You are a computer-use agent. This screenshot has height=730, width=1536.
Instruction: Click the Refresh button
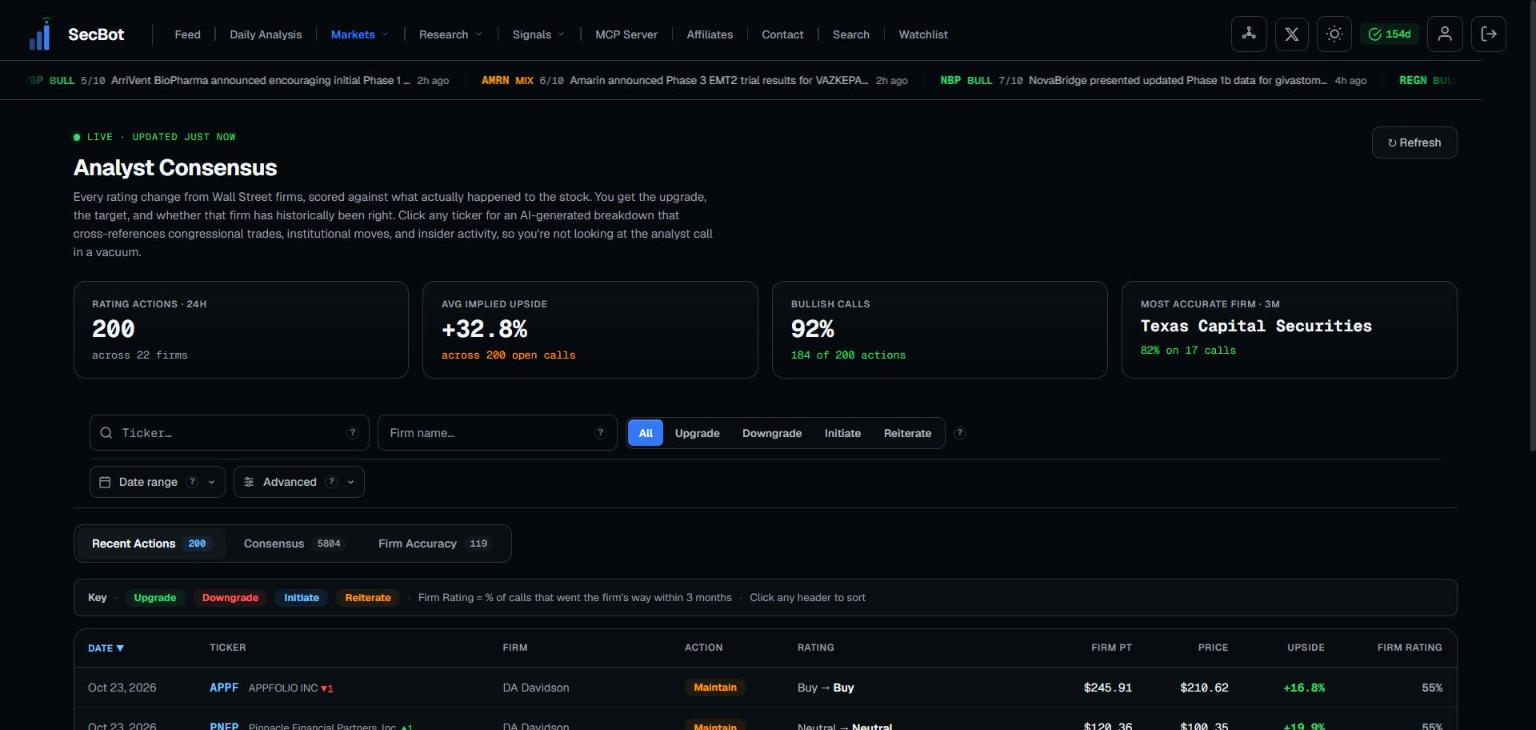pos(1414,143)
